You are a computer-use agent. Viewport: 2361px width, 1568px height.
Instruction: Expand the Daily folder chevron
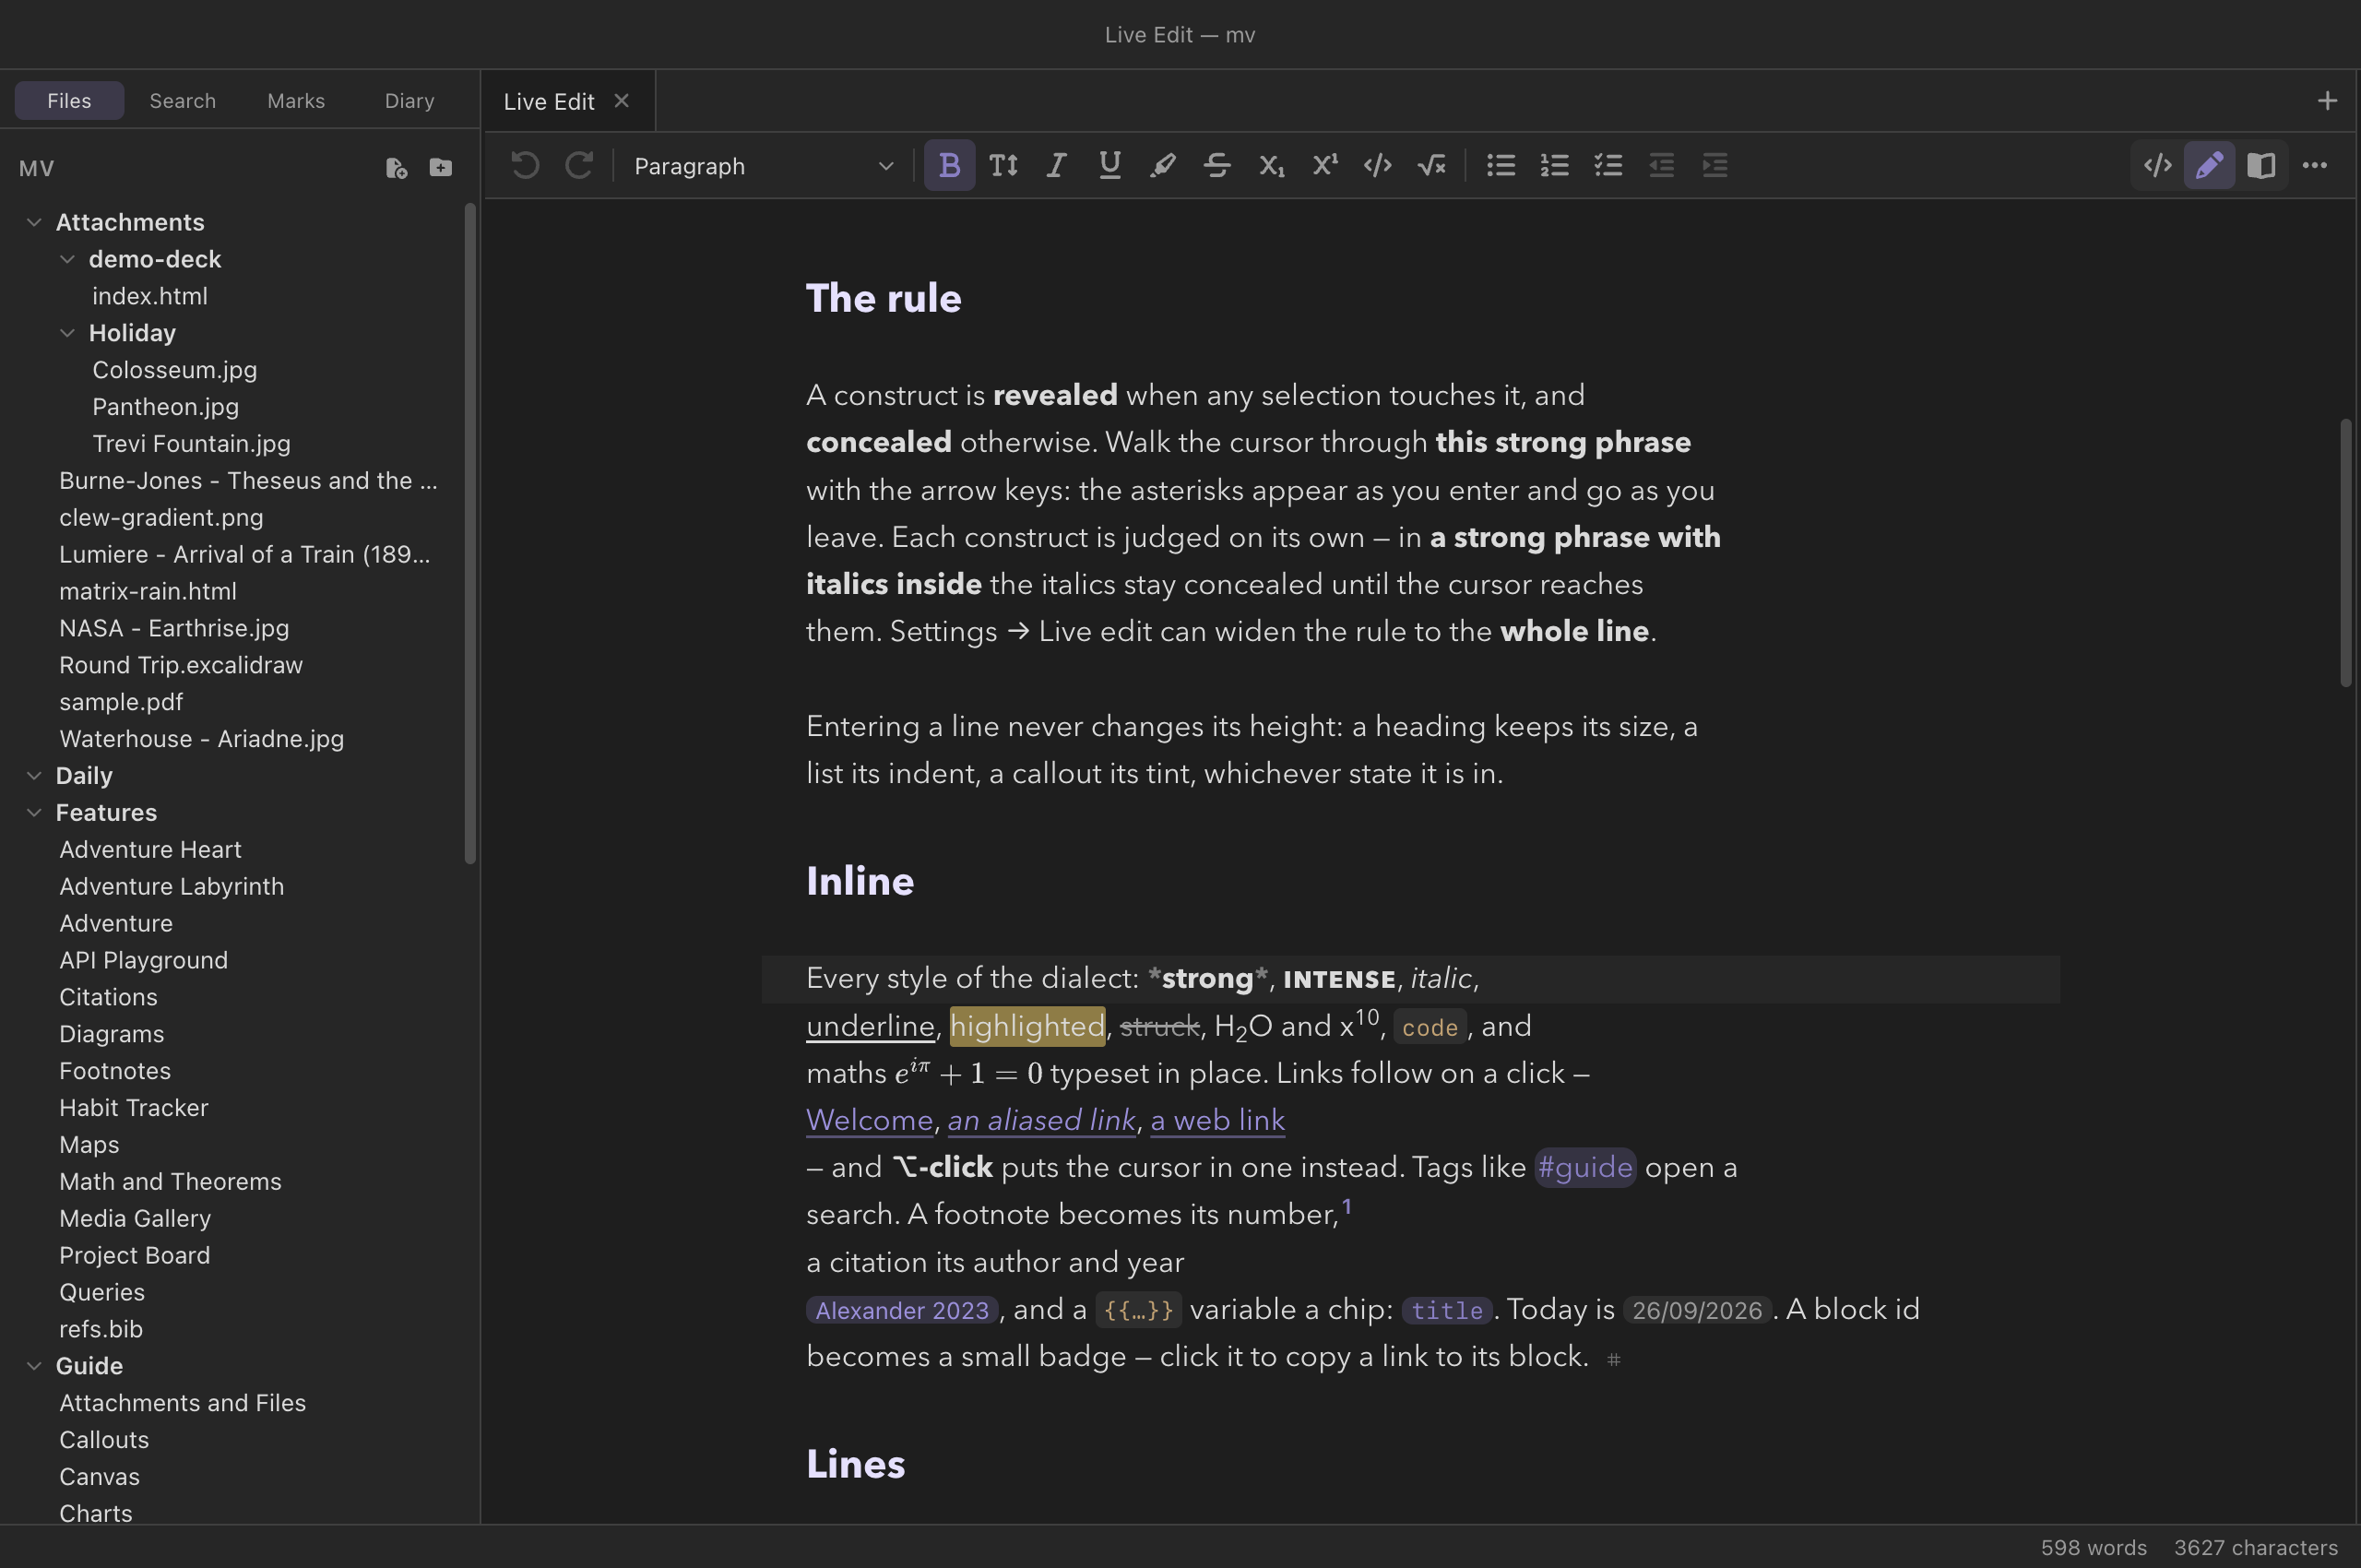[34, 776]
